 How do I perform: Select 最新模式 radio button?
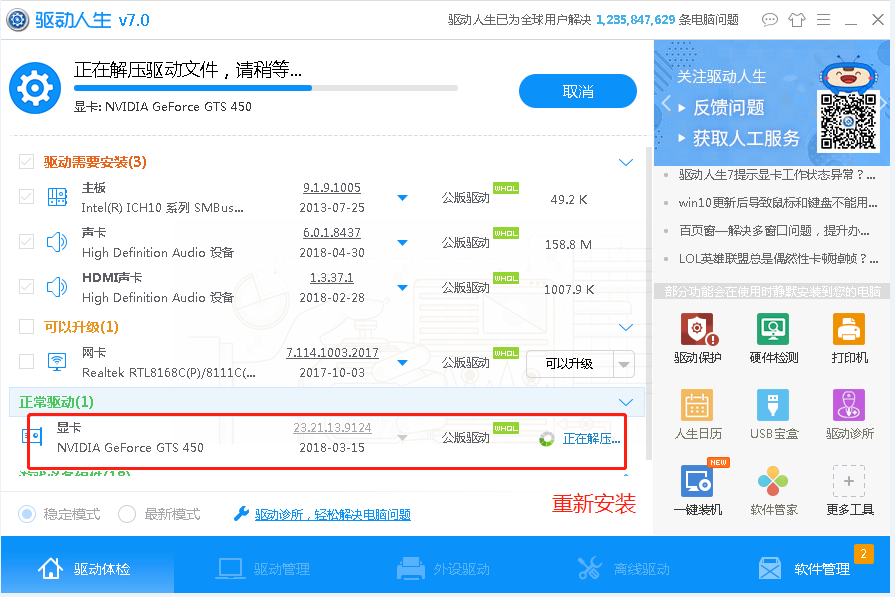(127, 514)
